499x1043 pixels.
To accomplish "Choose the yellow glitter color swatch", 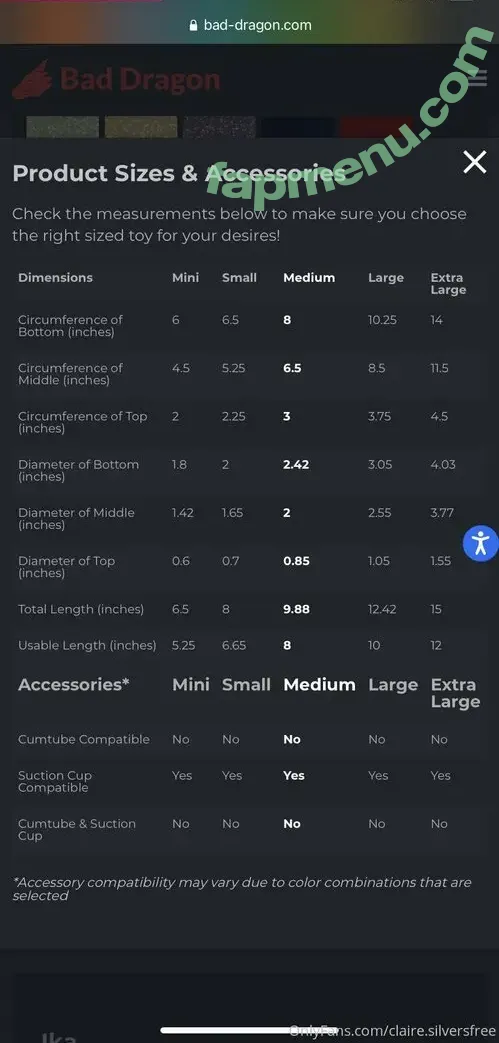I will click(141, 127).
